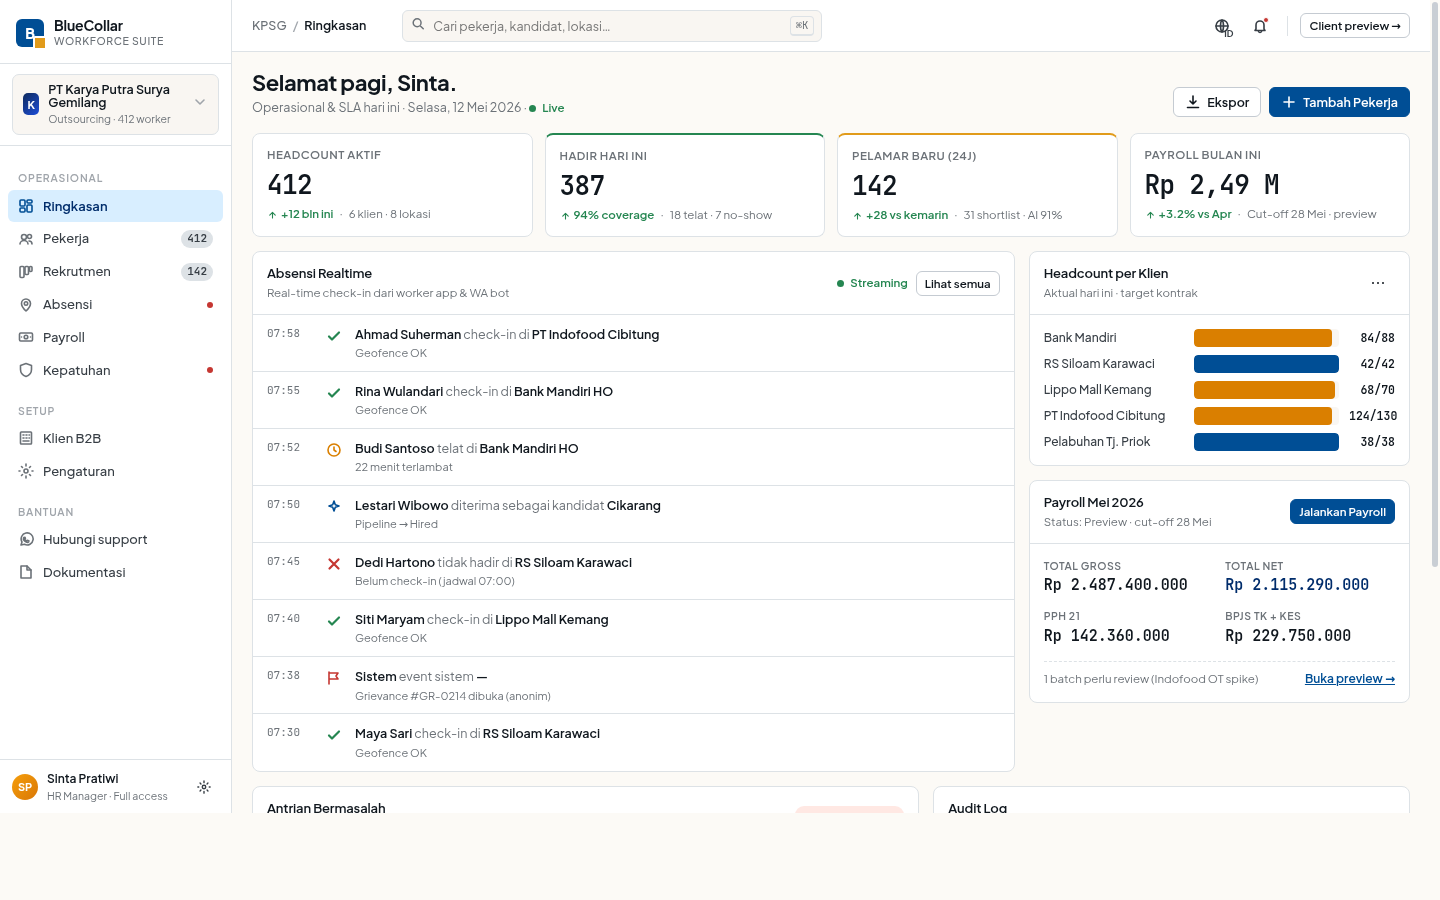1440x900 pixels.
Task: Click the Lippo Mall Kemang headcount bar
Action: point(1266,390)
